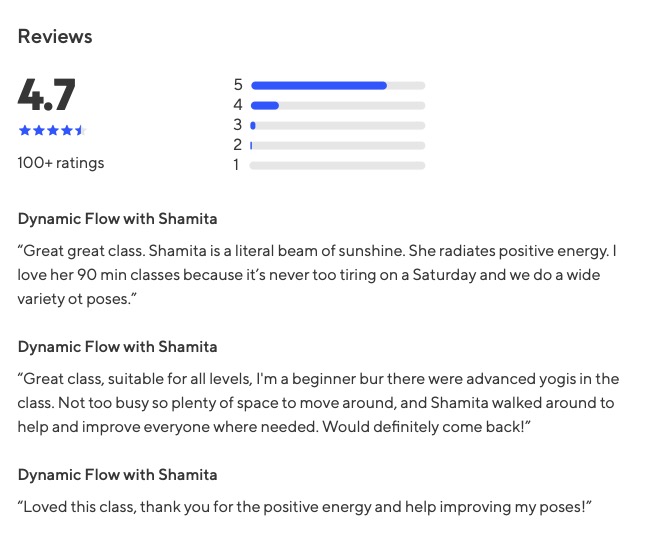Click the number 5 rating label
Image resolution: width=653 pixels, height=543 pixels.
[x=238, y=85]
